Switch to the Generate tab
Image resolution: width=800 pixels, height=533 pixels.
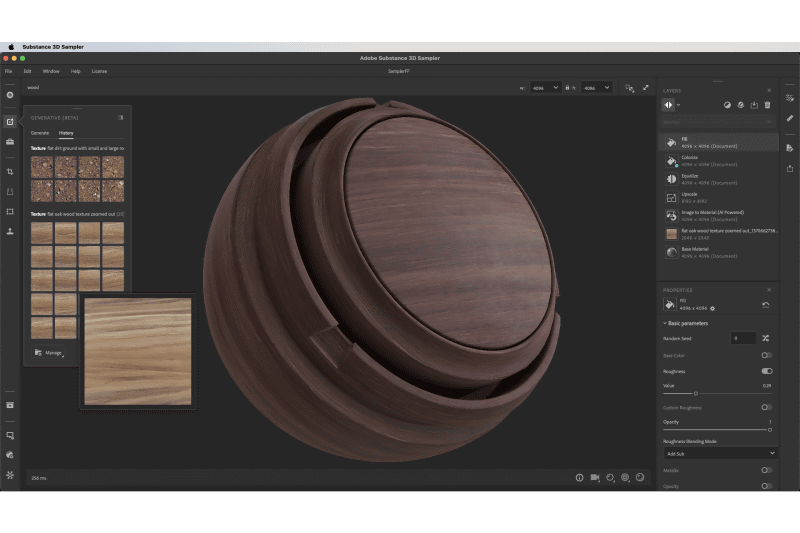tap(40, 133)
